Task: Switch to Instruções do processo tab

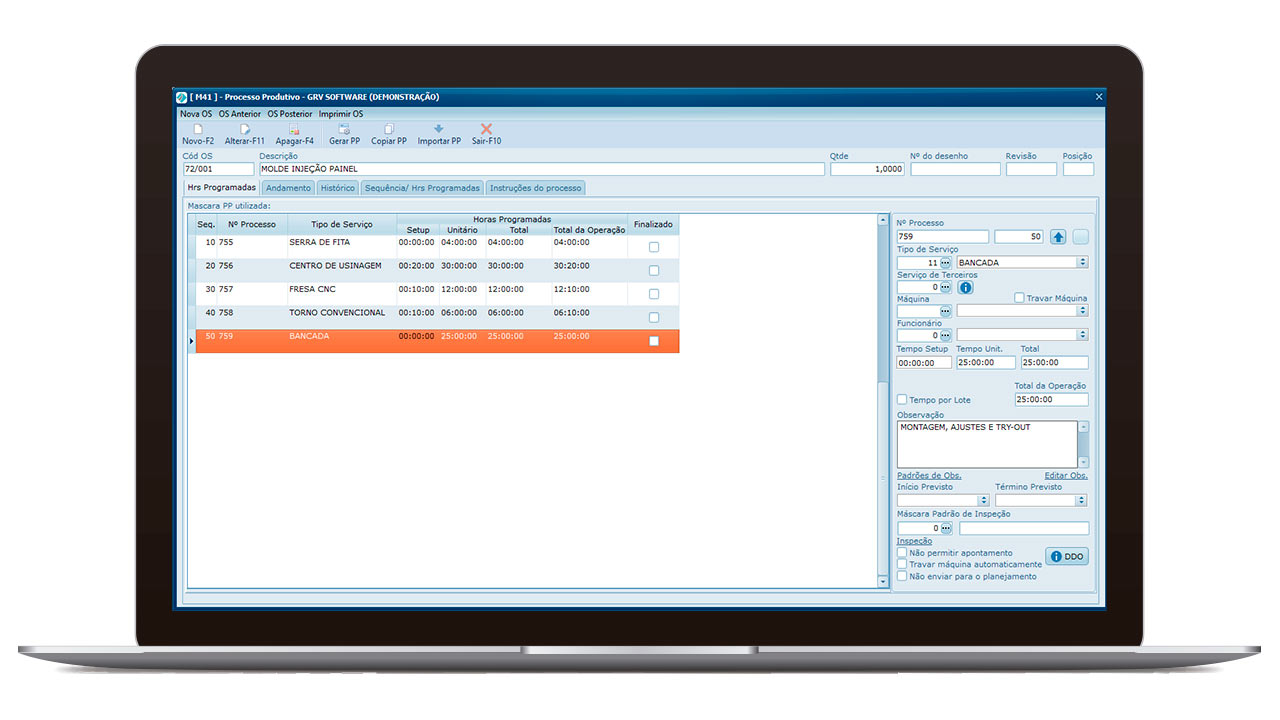Action: [x=535, y=188]
